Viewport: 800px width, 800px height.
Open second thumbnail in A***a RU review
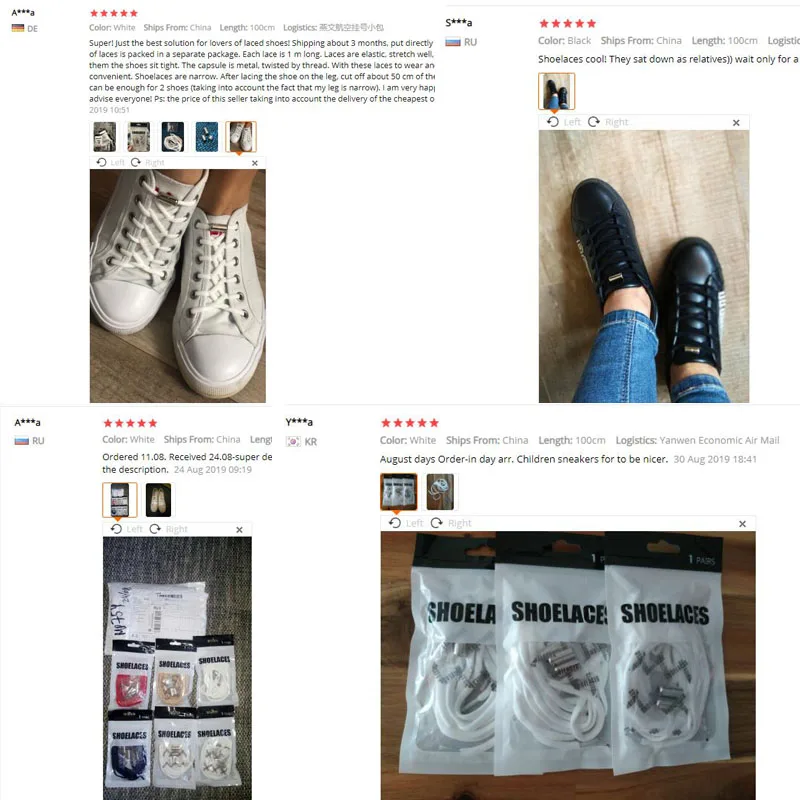[x=158, y=499]
